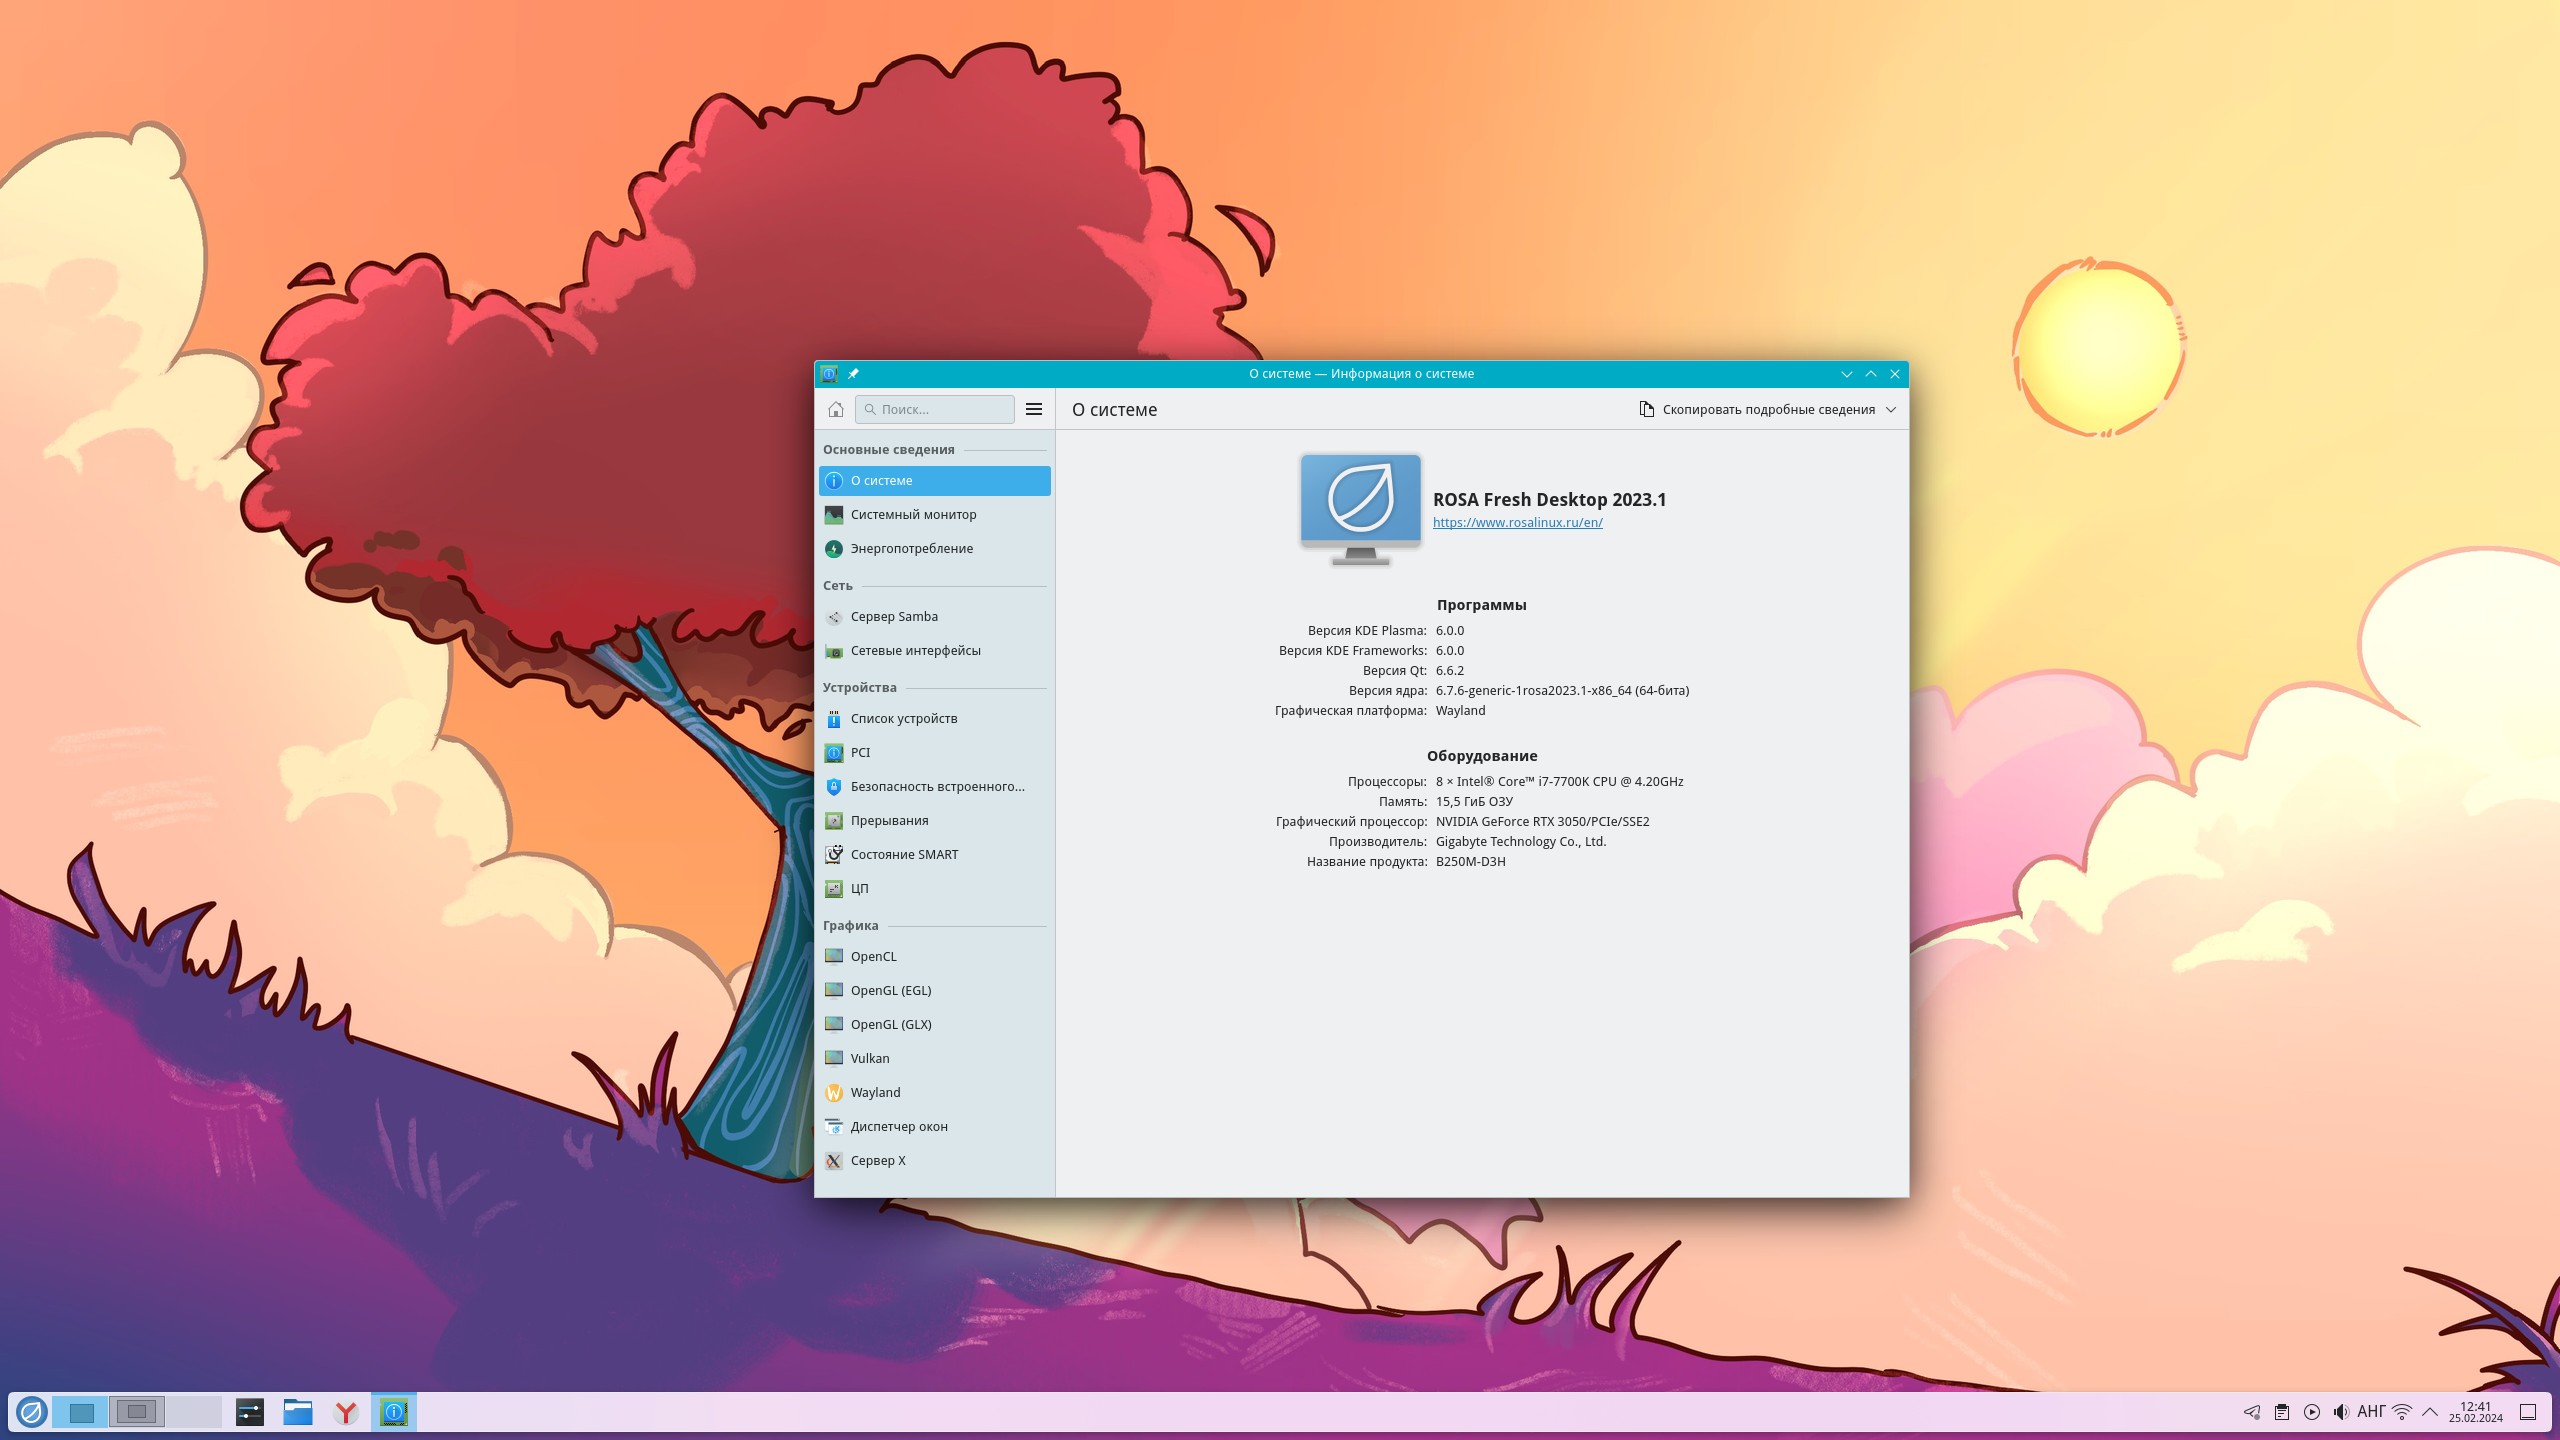The image size is (2560, 1440).
Task: Select the Сетевые интерфейсы menu item
Action: click(914, 651)
